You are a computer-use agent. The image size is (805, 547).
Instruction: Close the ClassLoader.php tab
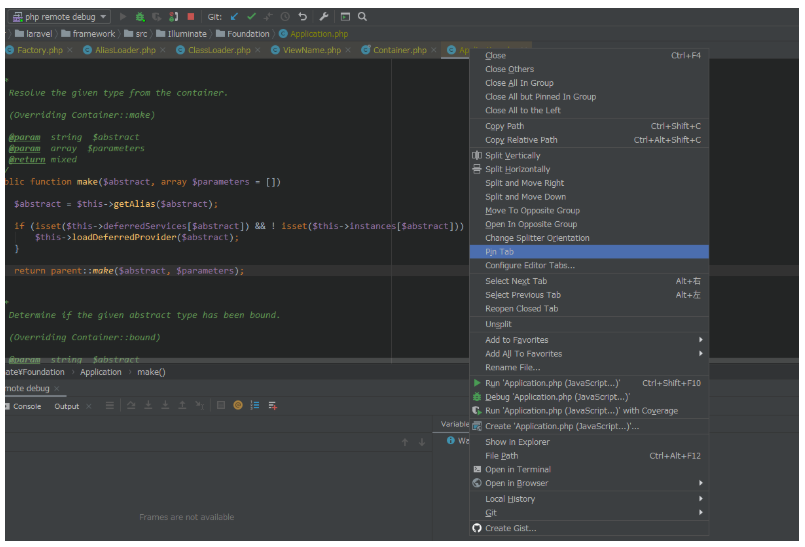(258, 50)
